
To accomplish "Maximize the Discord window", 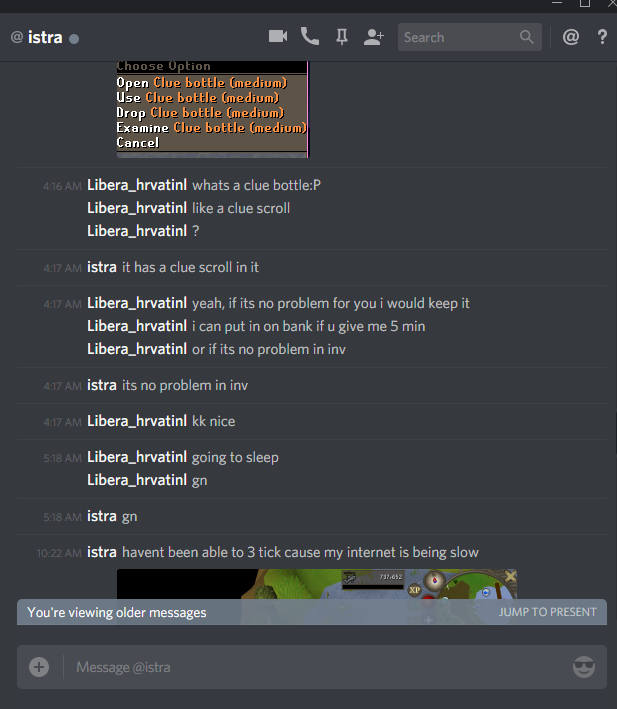I will [585, 4].
